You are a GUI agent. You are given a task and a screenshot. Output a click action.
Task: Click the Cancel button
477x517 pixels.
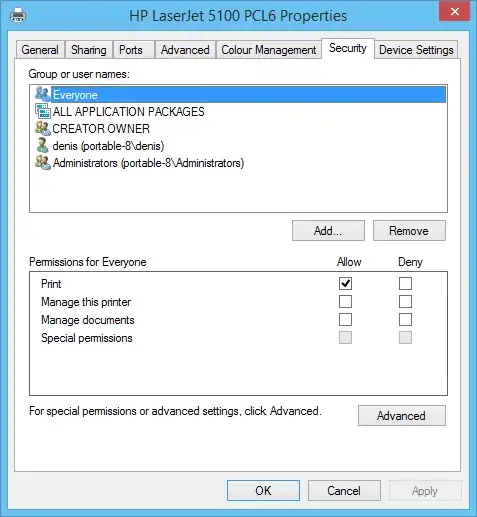344,491
